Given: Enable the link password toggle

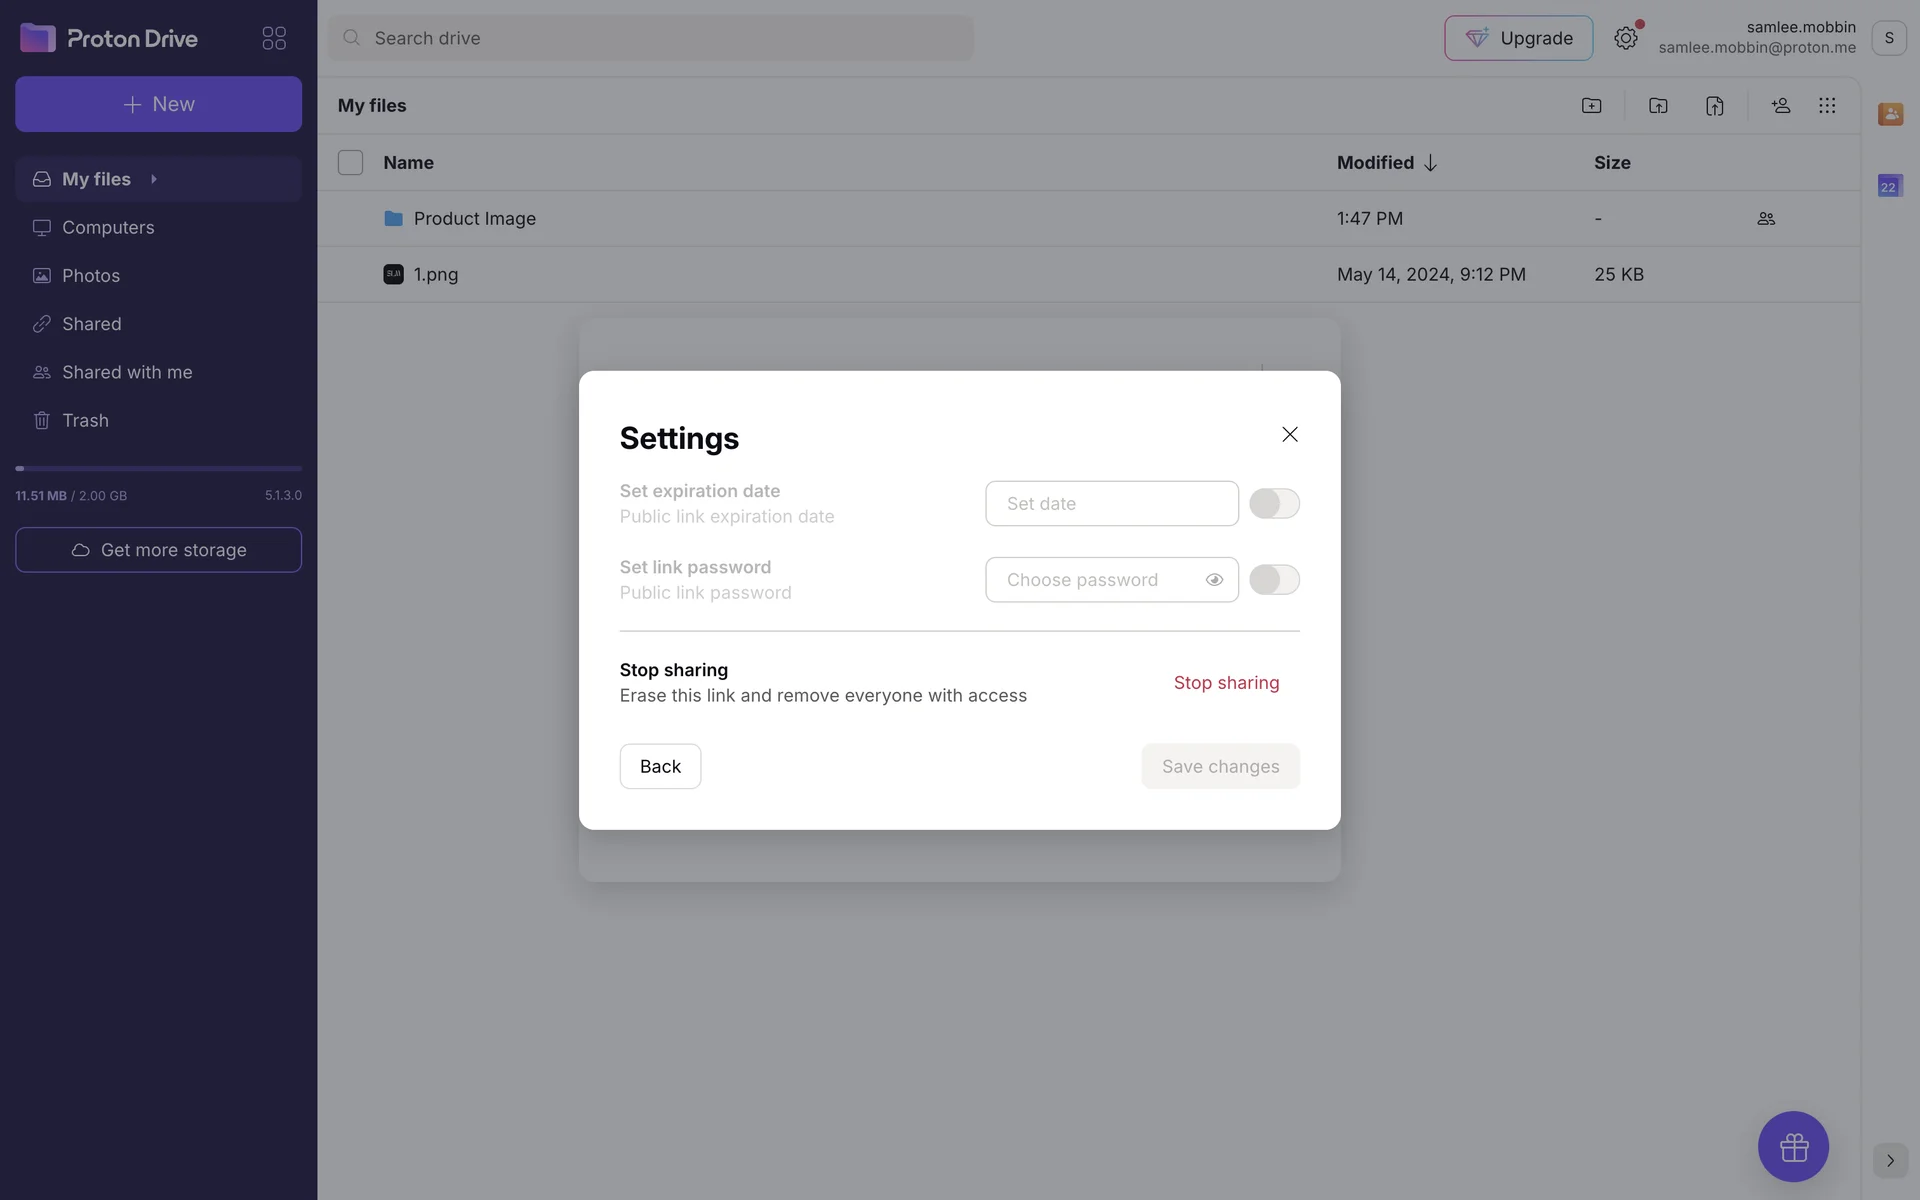Looking at the screenshot, I should tap(1274, 580).
